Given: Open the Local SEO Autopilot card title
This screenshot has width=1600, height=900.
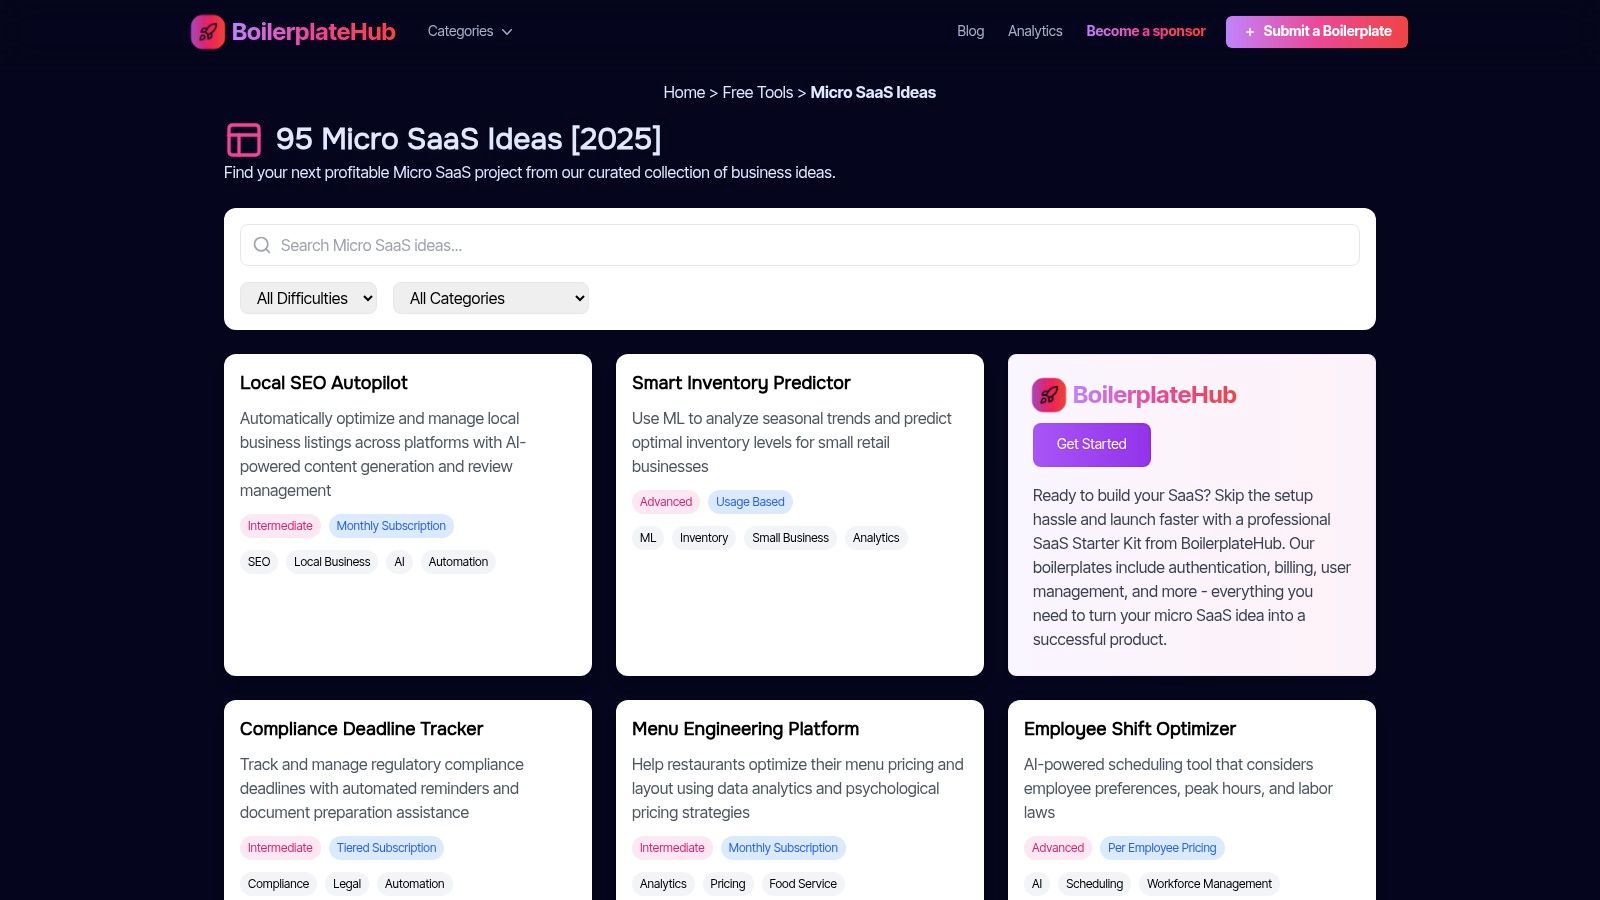Looking at the screenshot, I should (x=324, y=383).
